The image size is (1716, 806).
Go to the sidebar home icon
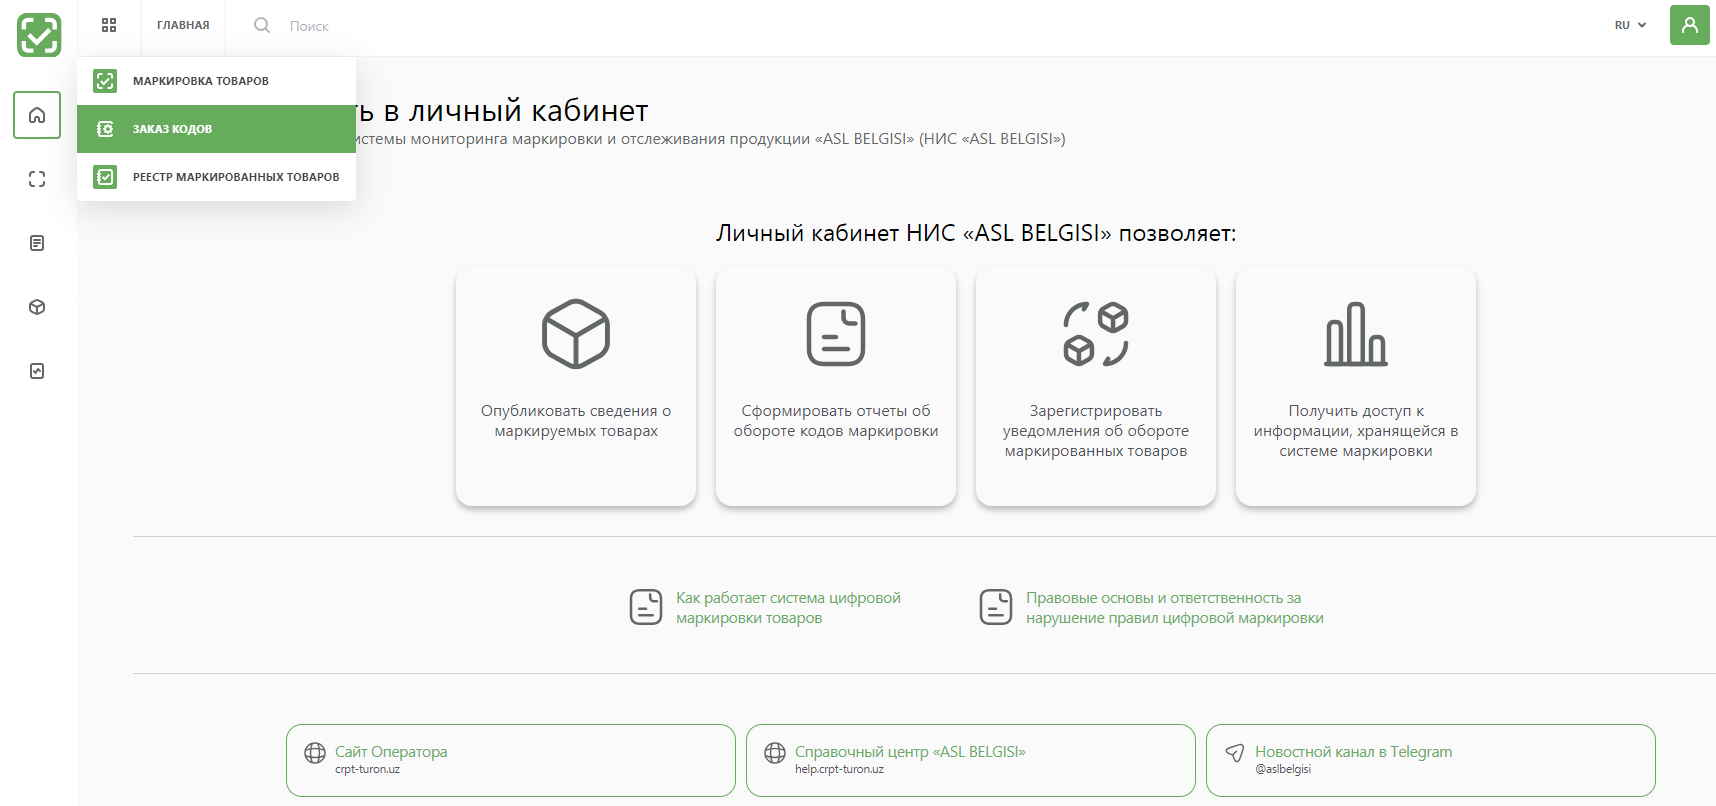[x=37, y=115]
